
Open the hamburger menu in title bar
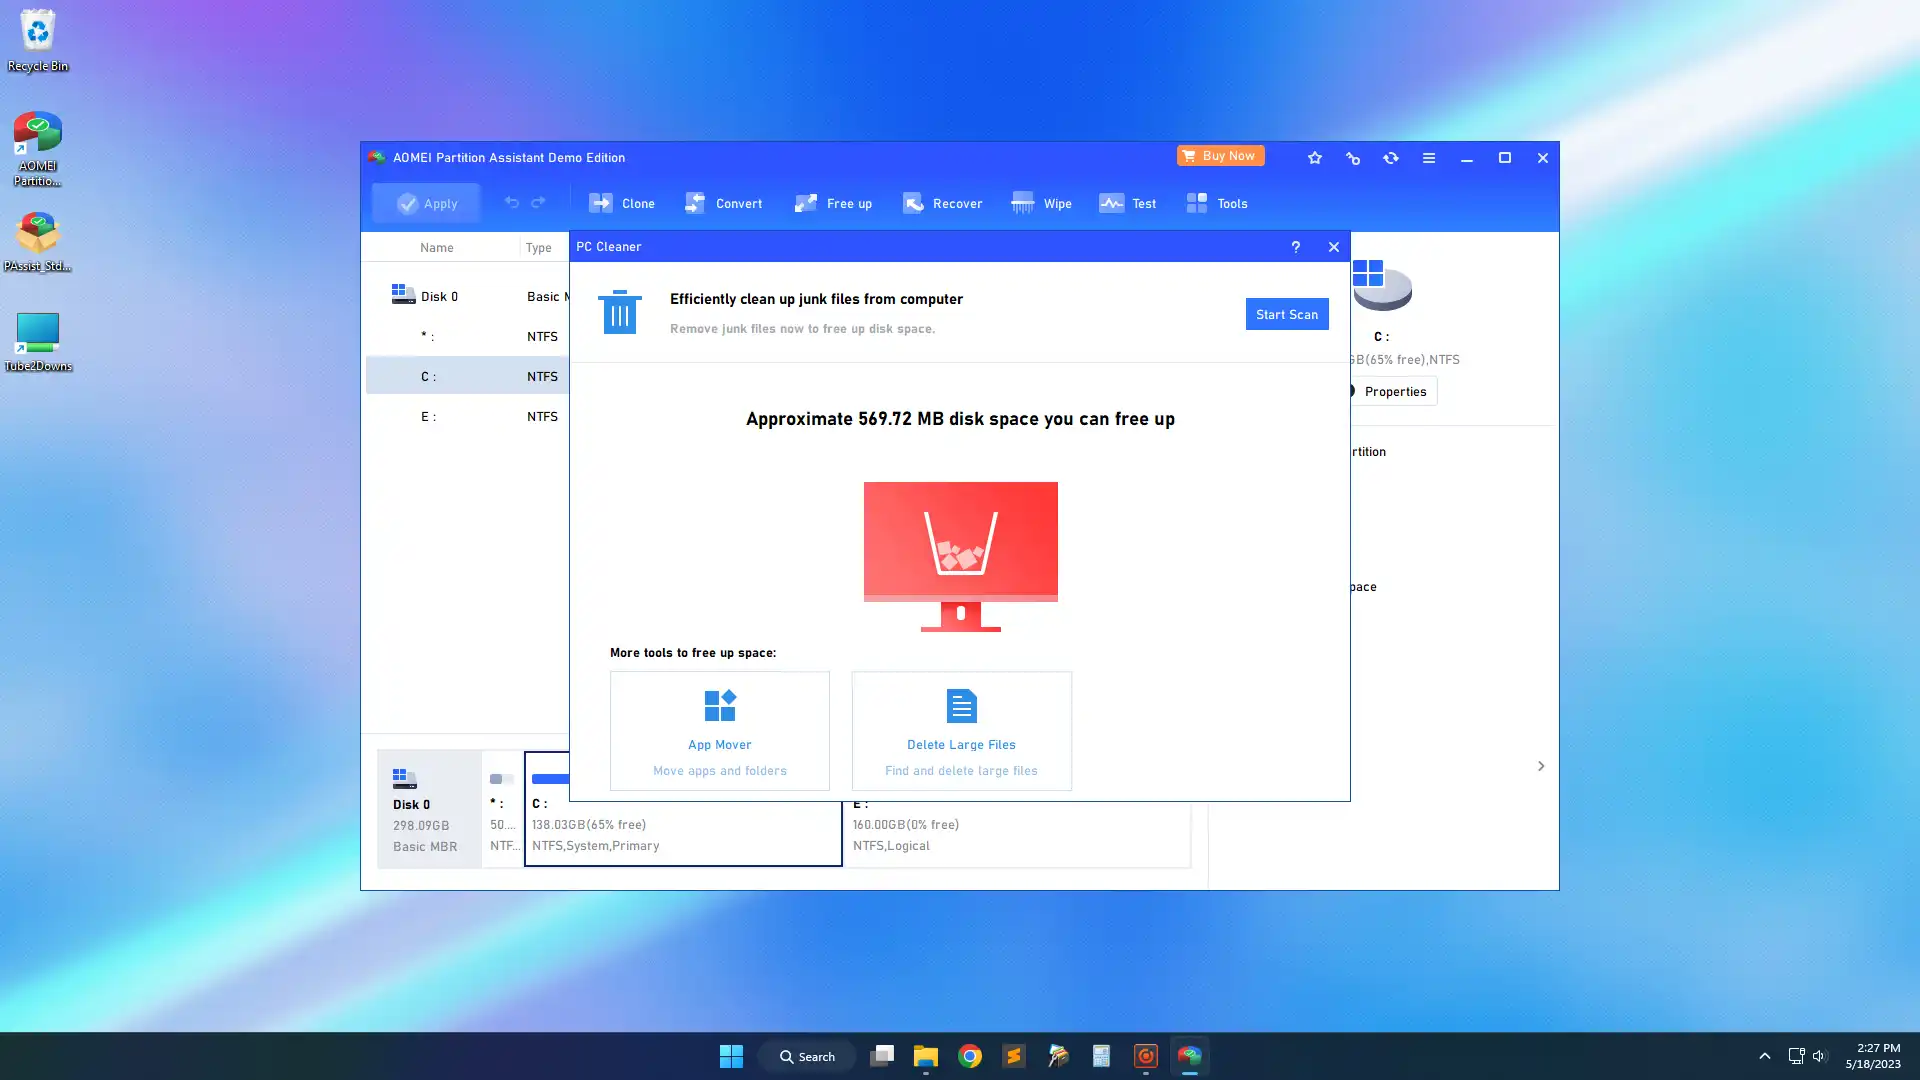pos(1429,158)
